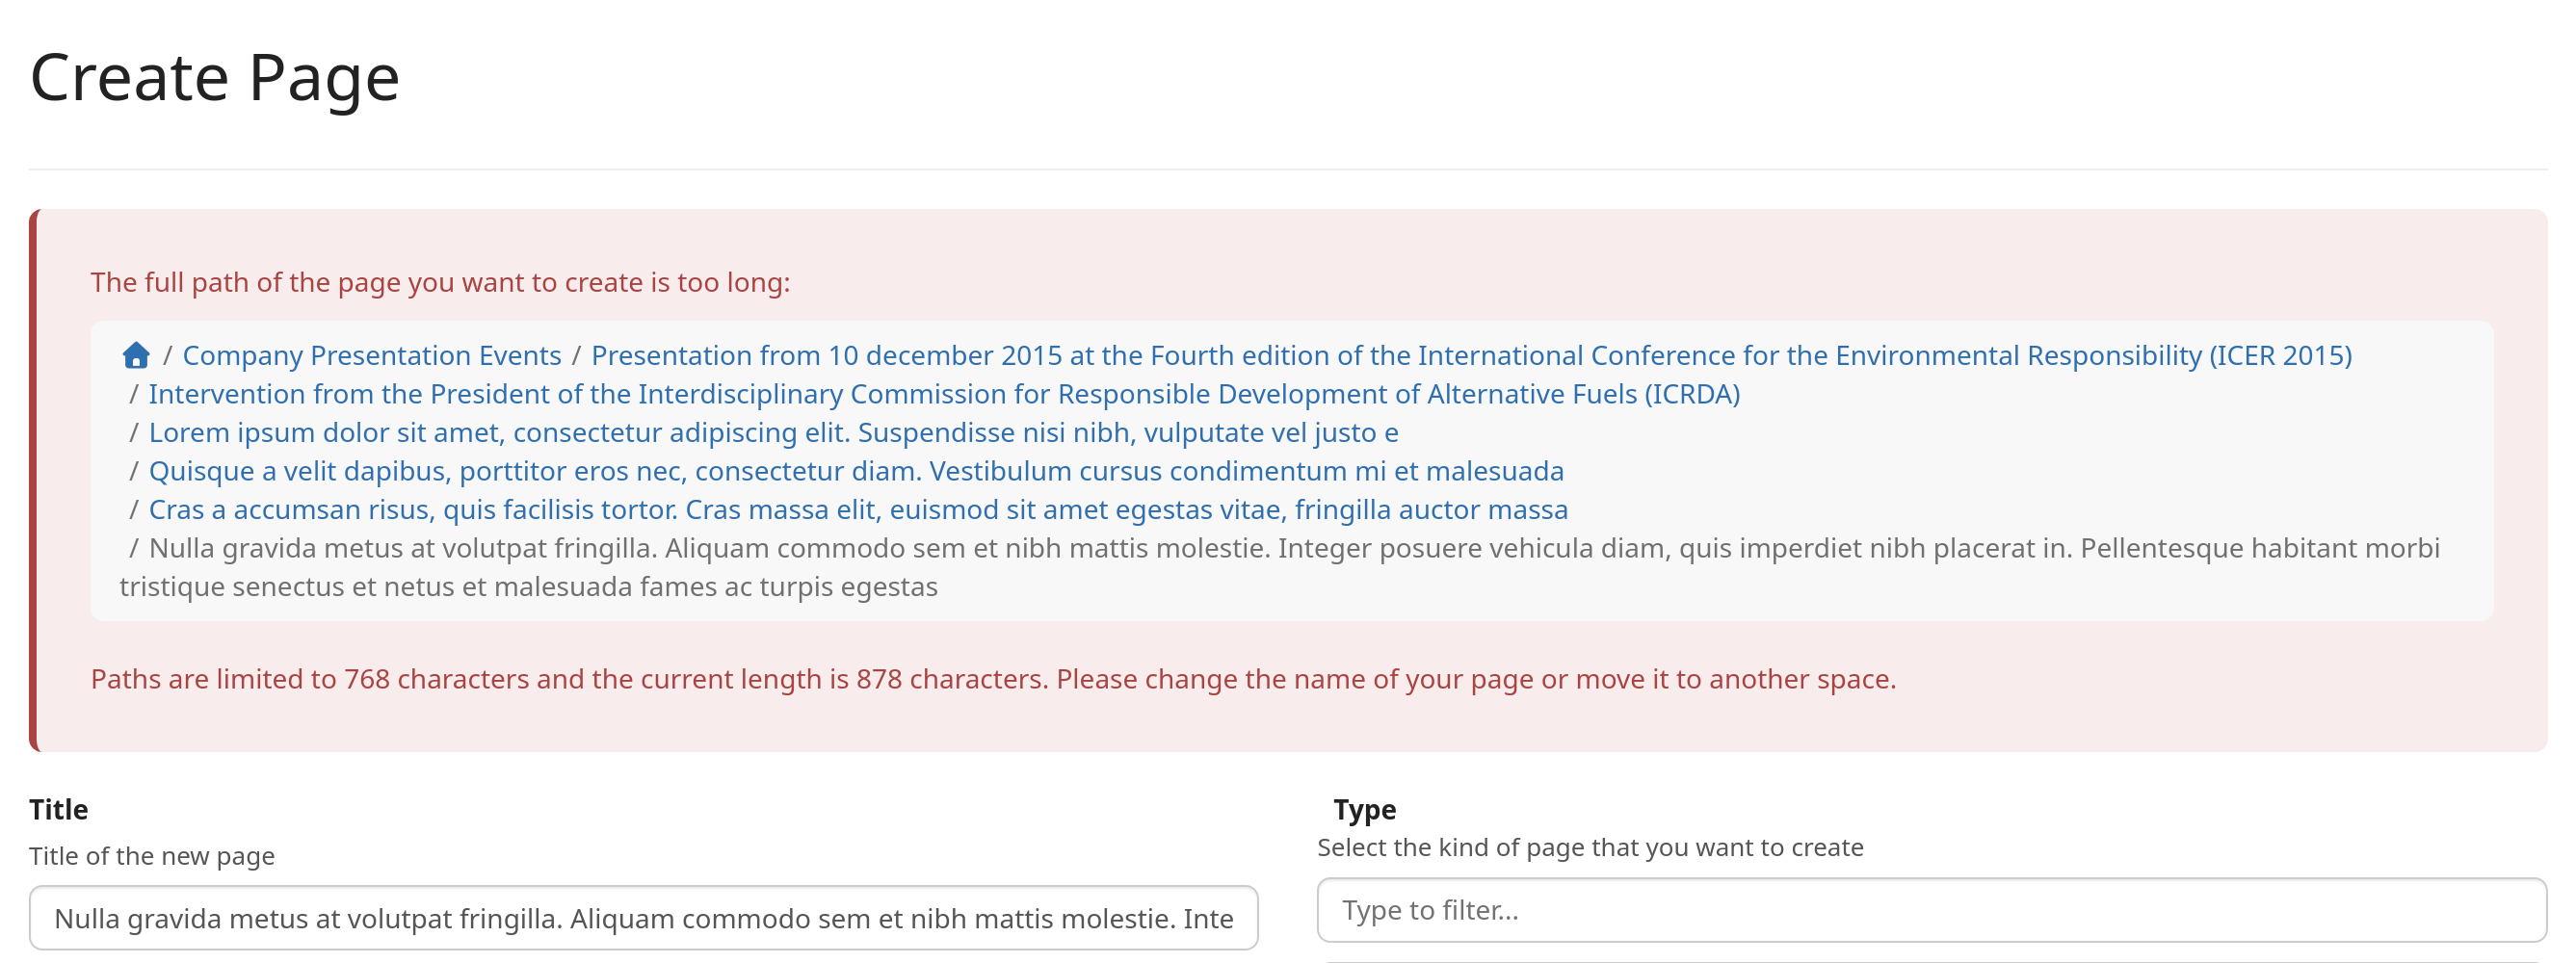Click the Create Page heading

pos(215,78)
